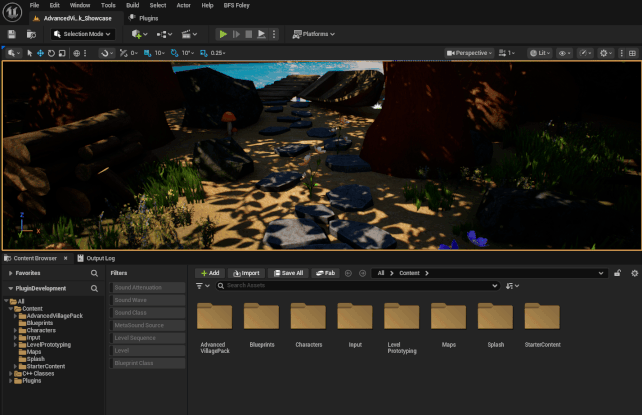
Task: Open the Selection Mode dropdown
Action: coord(82,34)
